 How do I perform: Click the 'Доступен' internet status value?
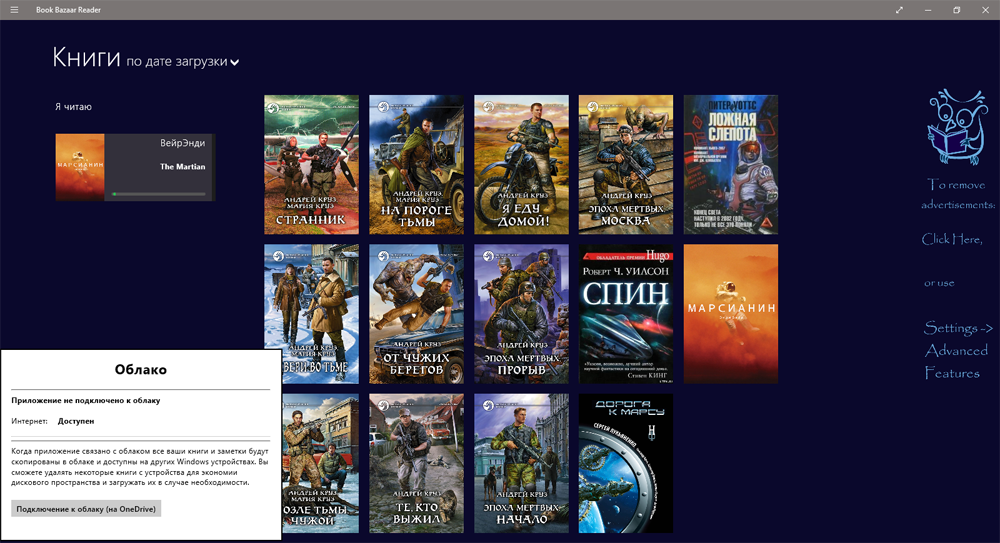[76, 421]
